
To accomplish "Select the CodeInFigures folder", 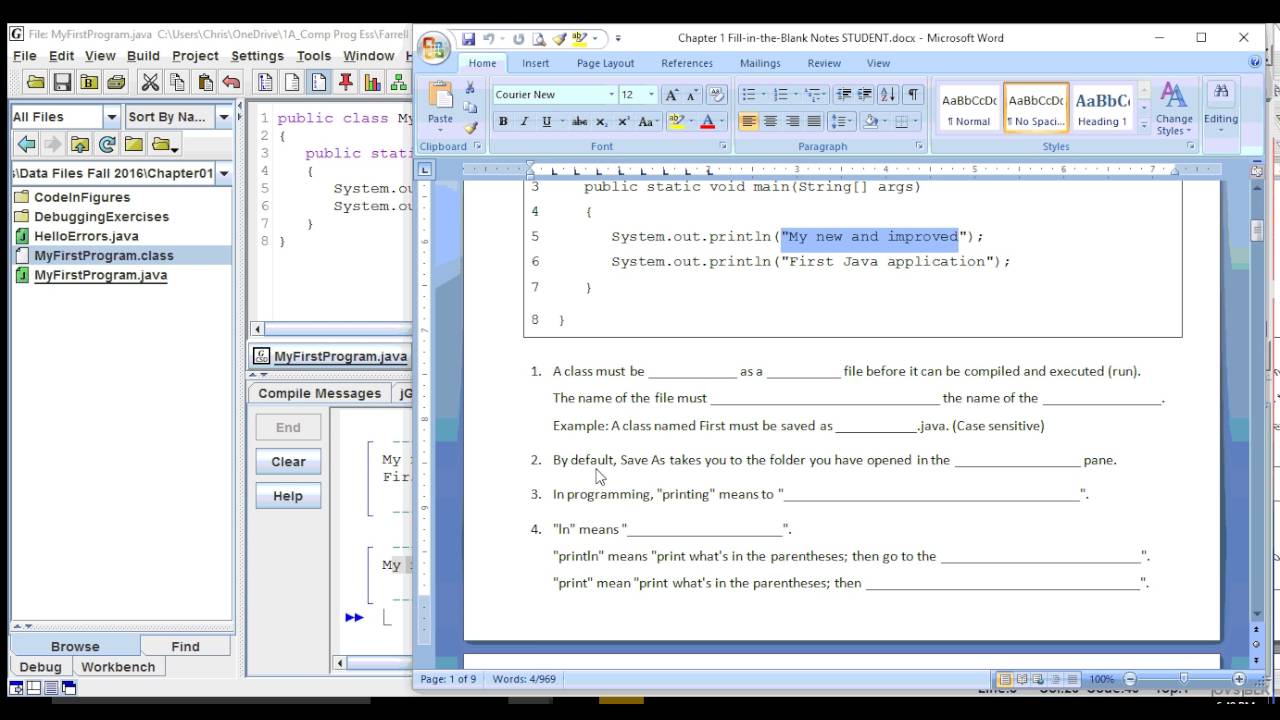I will tap(82, 197).
